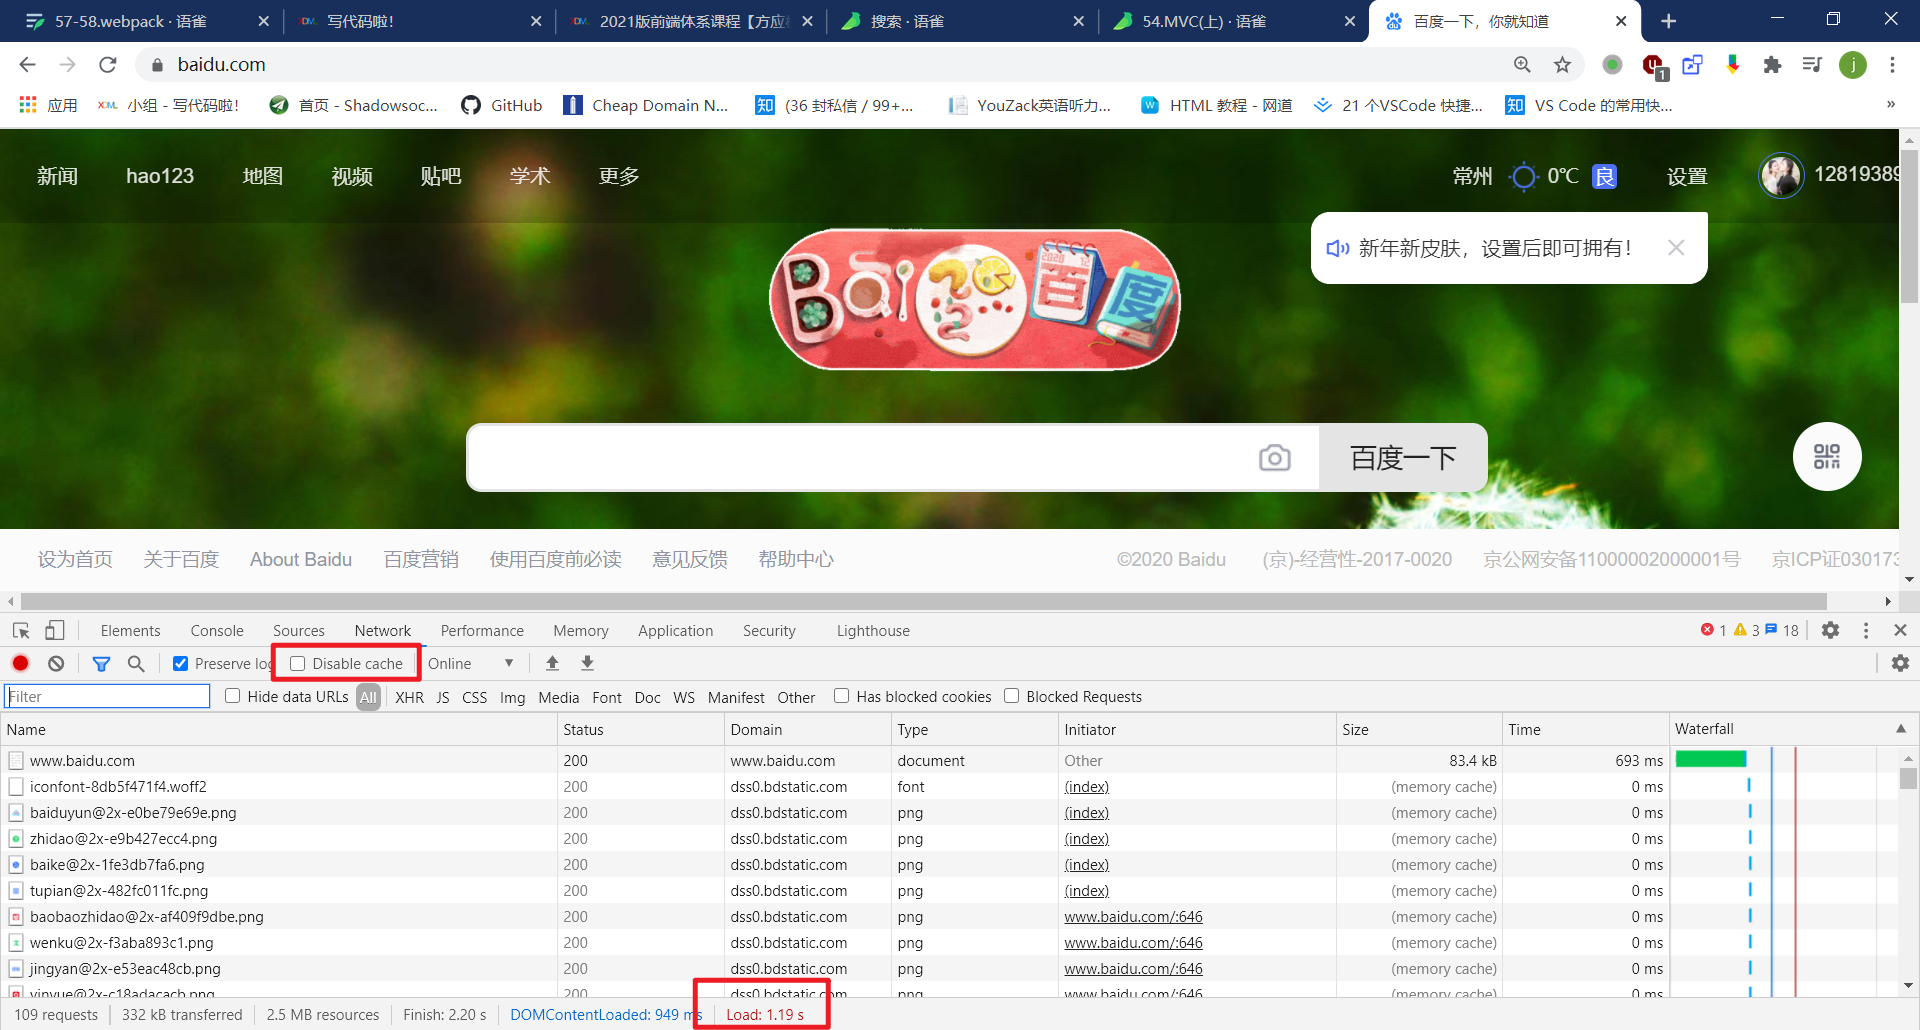Filter requests by XHR type
Viewport: 1920px width, 1030px height.
coord(409,697)
